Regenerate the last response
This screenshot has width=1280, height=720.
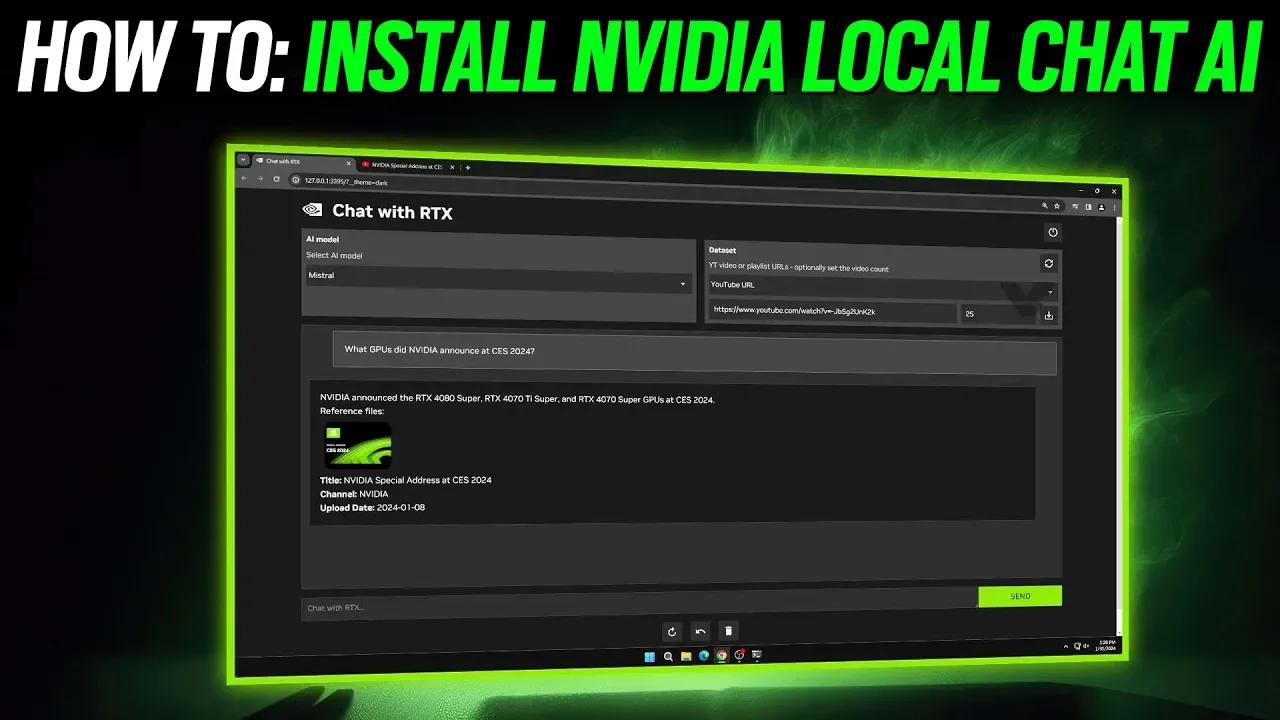671,632
